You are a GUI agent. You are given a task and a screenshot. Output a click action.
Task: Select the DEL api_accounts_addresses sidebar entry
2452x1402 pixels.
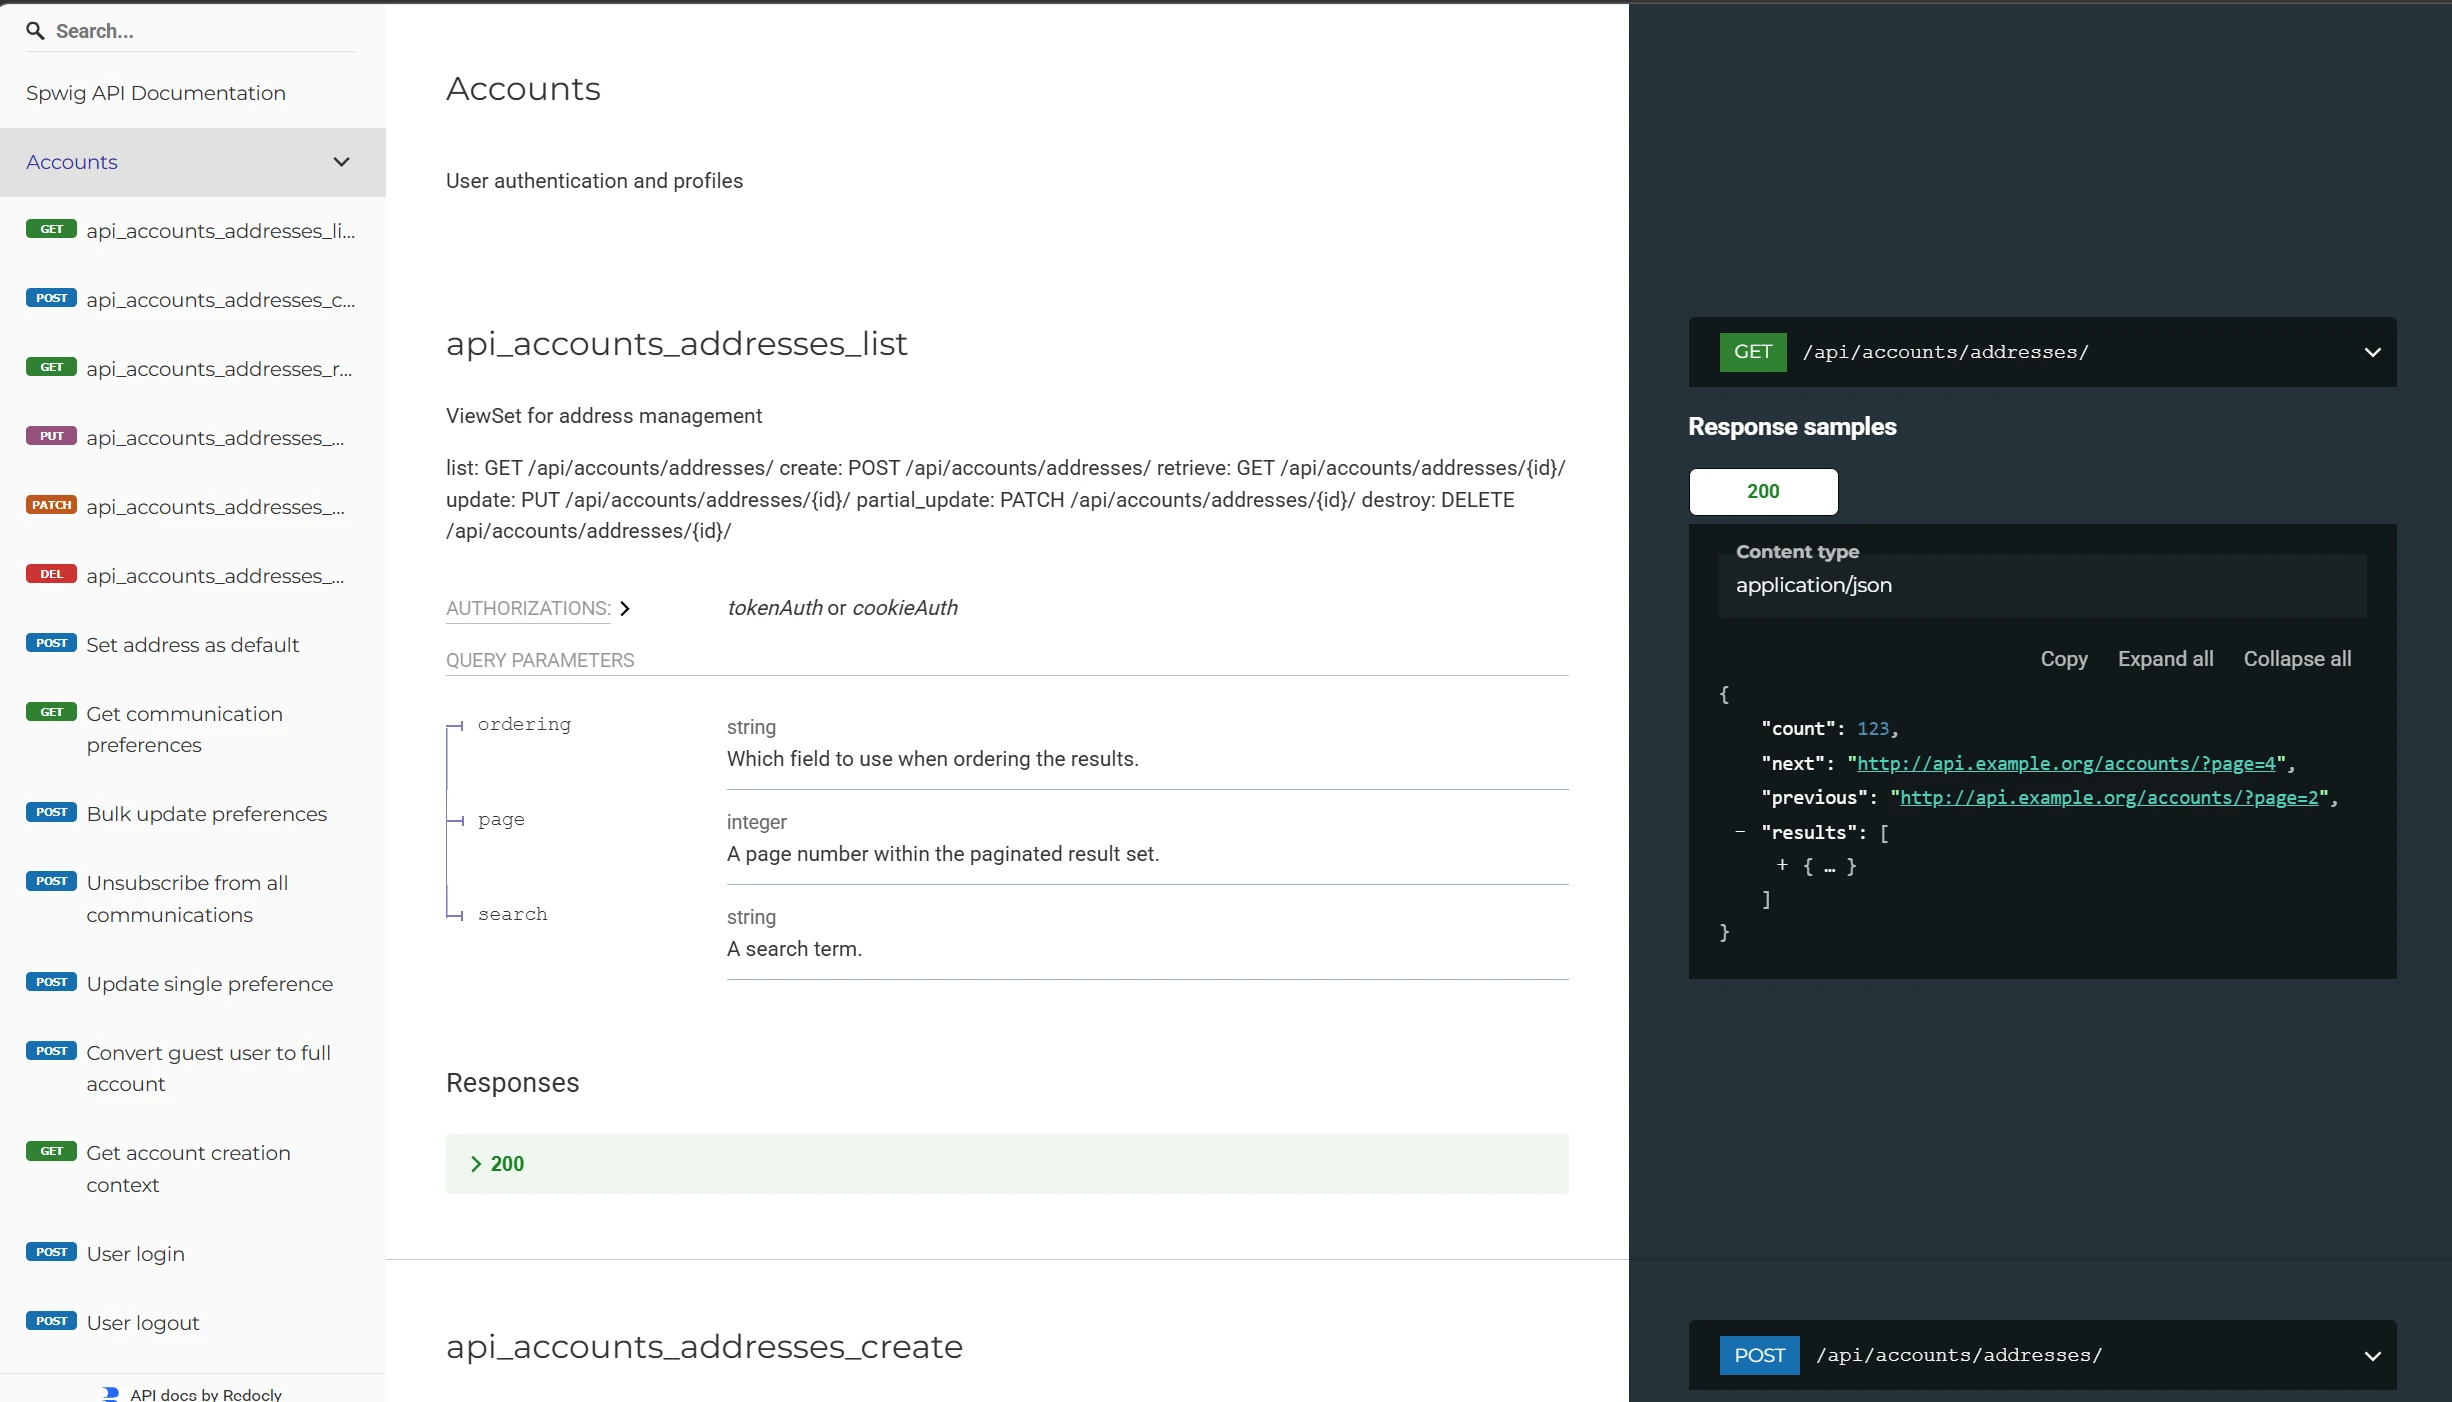point(192,576)
